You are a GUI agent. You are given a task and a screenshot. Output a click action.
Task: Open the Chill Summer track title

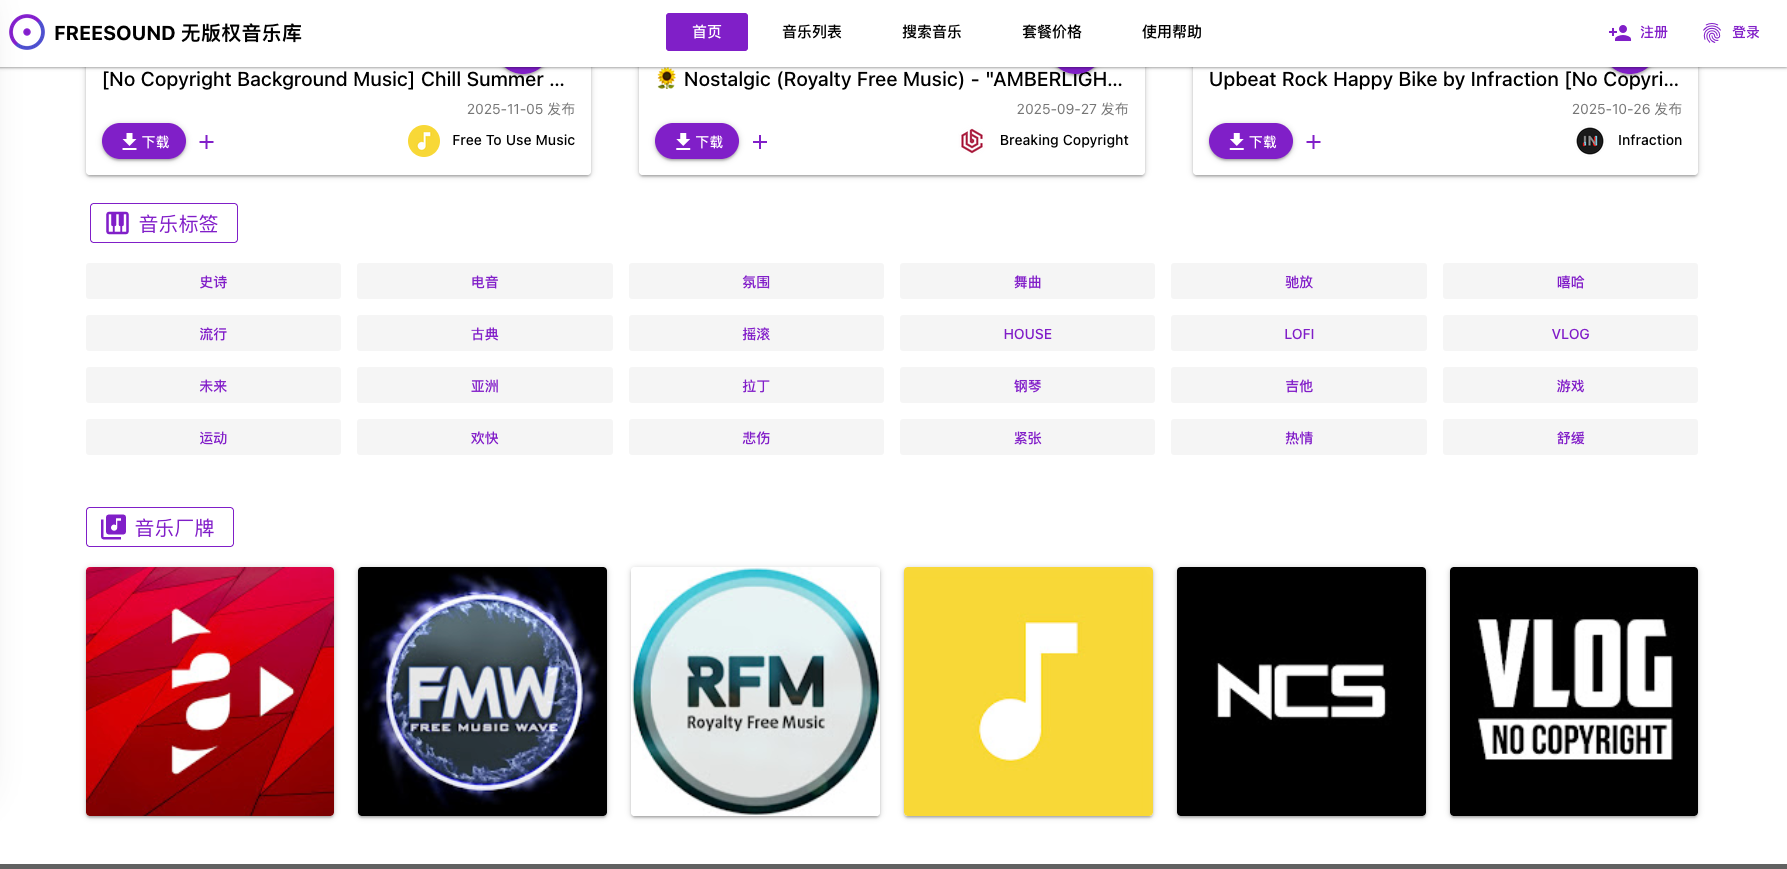tap(333, 80)
